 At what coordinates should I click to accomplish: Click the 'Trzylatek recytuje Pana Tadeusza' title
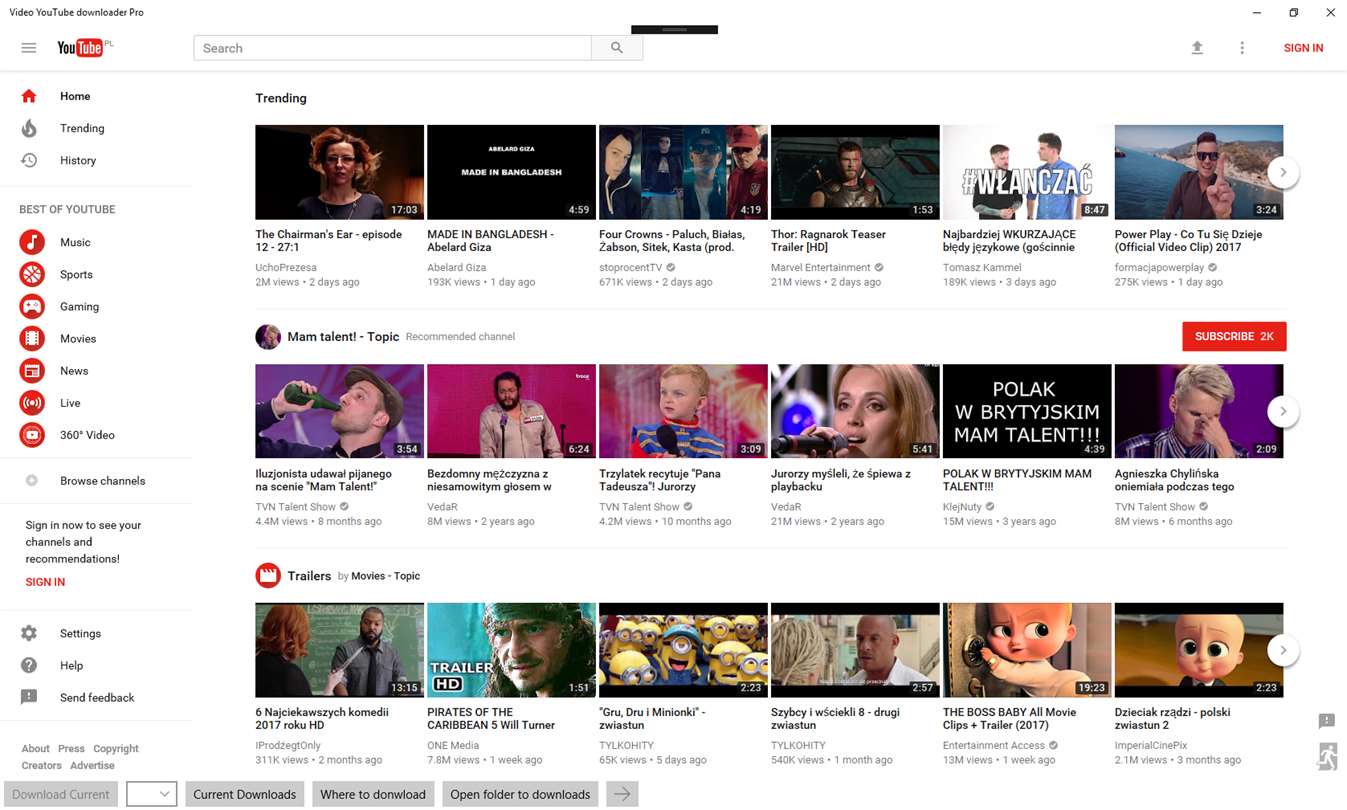coord(660,480)
